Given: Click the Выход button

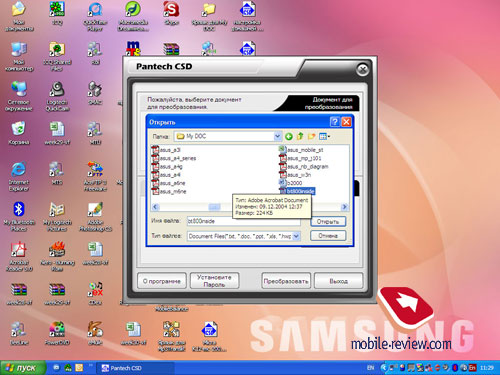Looking at the screenshot, I should coord(338,281).
